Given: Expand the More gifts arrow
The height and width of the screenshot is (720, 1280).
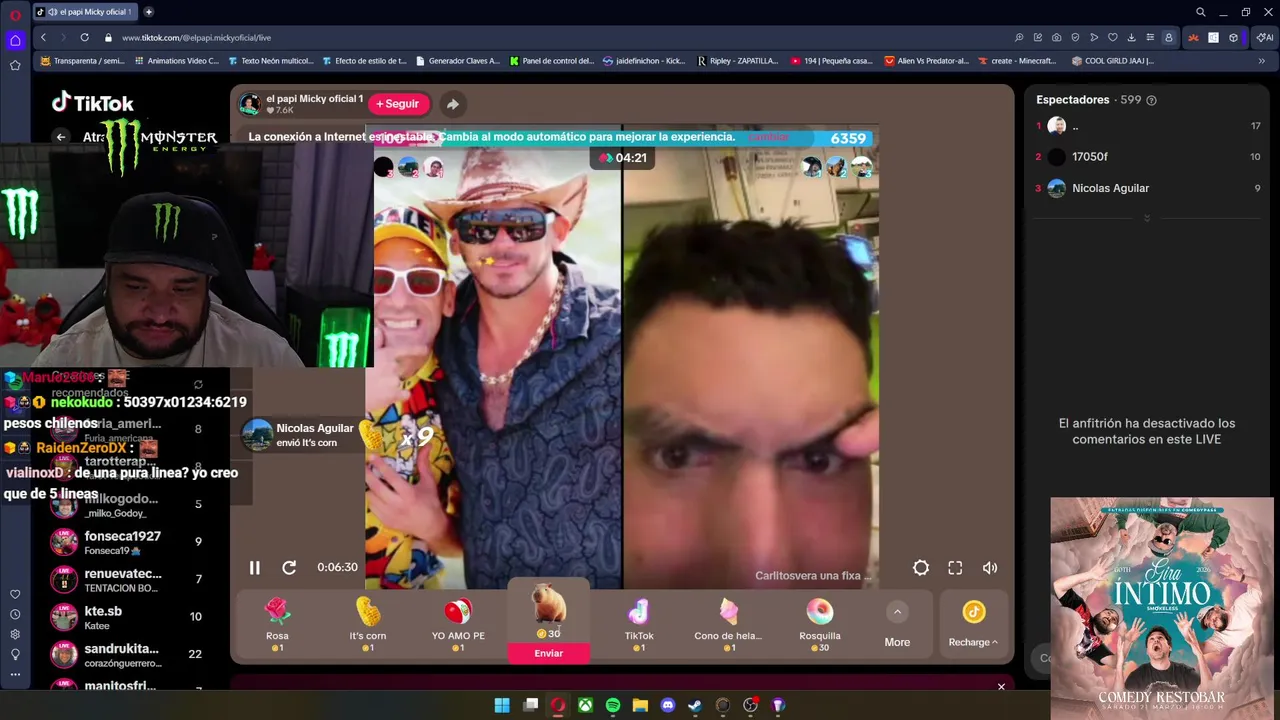Looking at the screenshot, I should [x=897, y=612].
